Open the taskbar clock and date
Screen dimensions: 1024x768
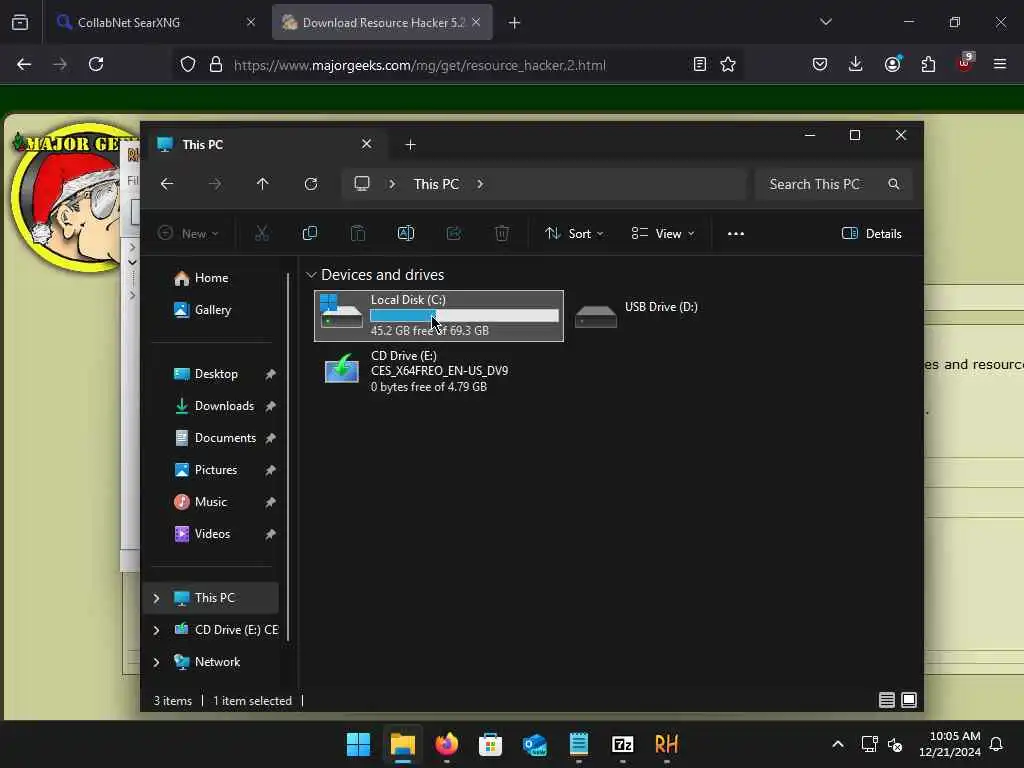[x=950, y=744]
